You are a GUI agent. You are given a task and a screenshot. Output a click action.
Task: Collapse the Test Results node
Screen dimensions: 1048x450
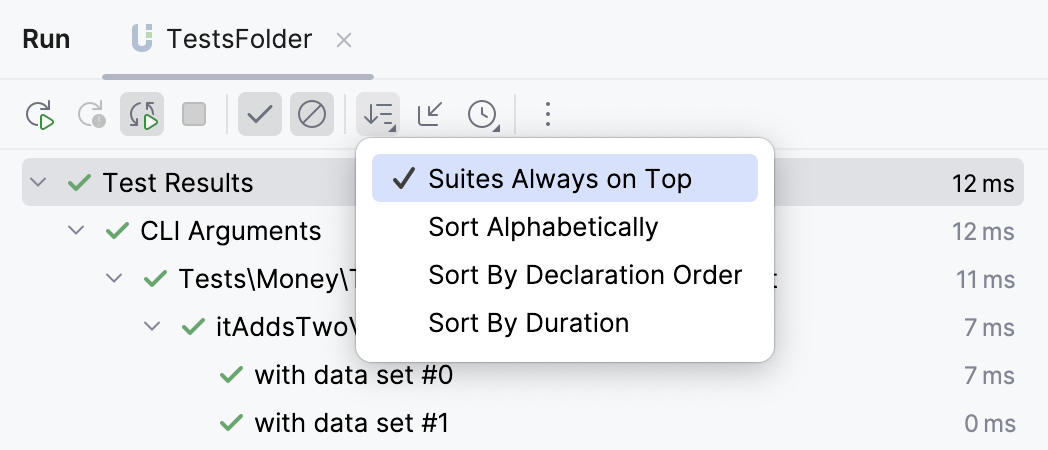click(38, 183)
